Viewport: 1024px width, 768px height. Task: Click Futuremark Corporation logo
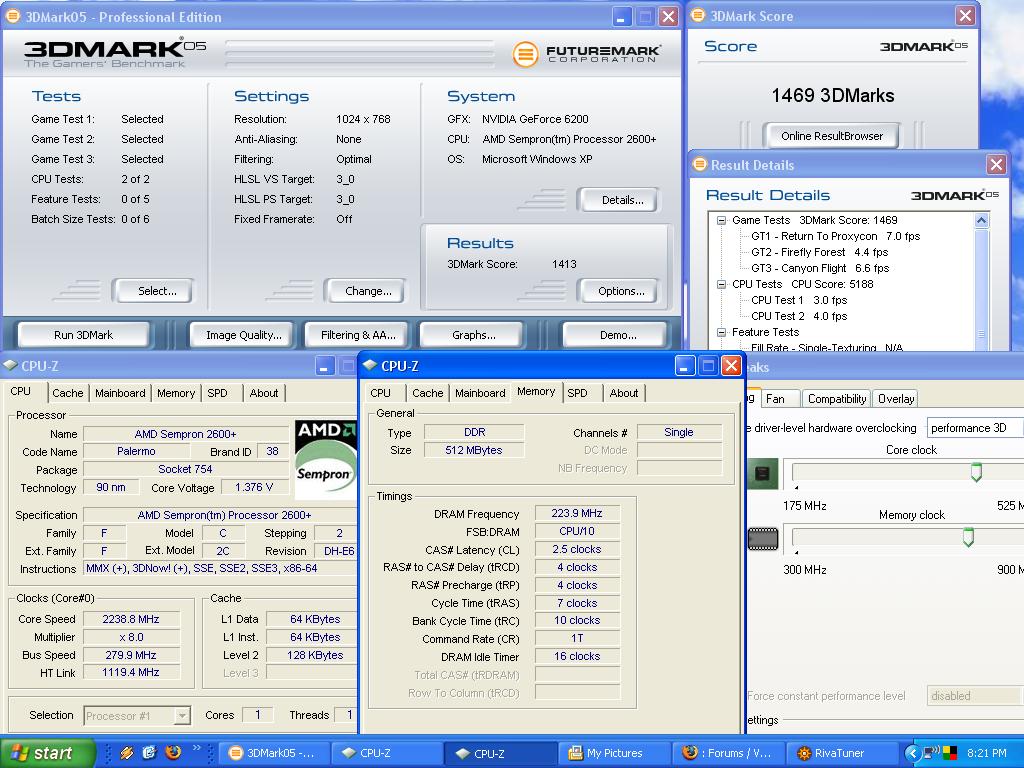(586, 54)
